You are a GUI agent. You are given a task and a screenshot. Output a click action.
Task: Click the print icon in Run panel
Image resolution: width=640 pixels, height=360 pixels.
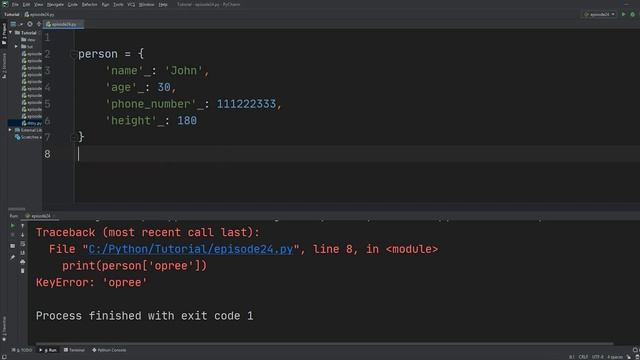[x=22, y=262]
